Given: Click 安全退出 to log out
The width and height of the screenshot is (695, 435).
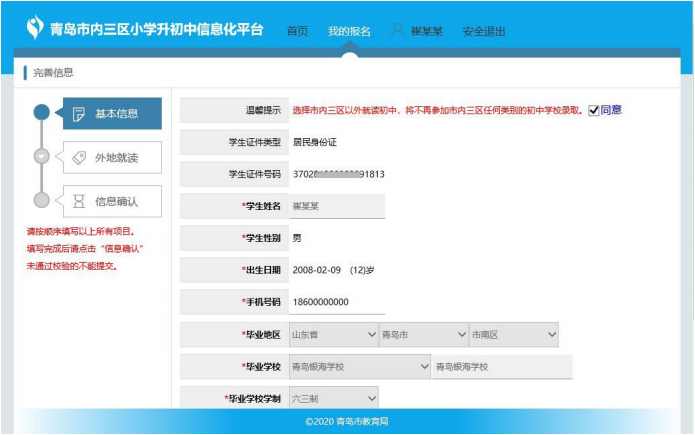Looking at the screenshot, I should point(484,31).
